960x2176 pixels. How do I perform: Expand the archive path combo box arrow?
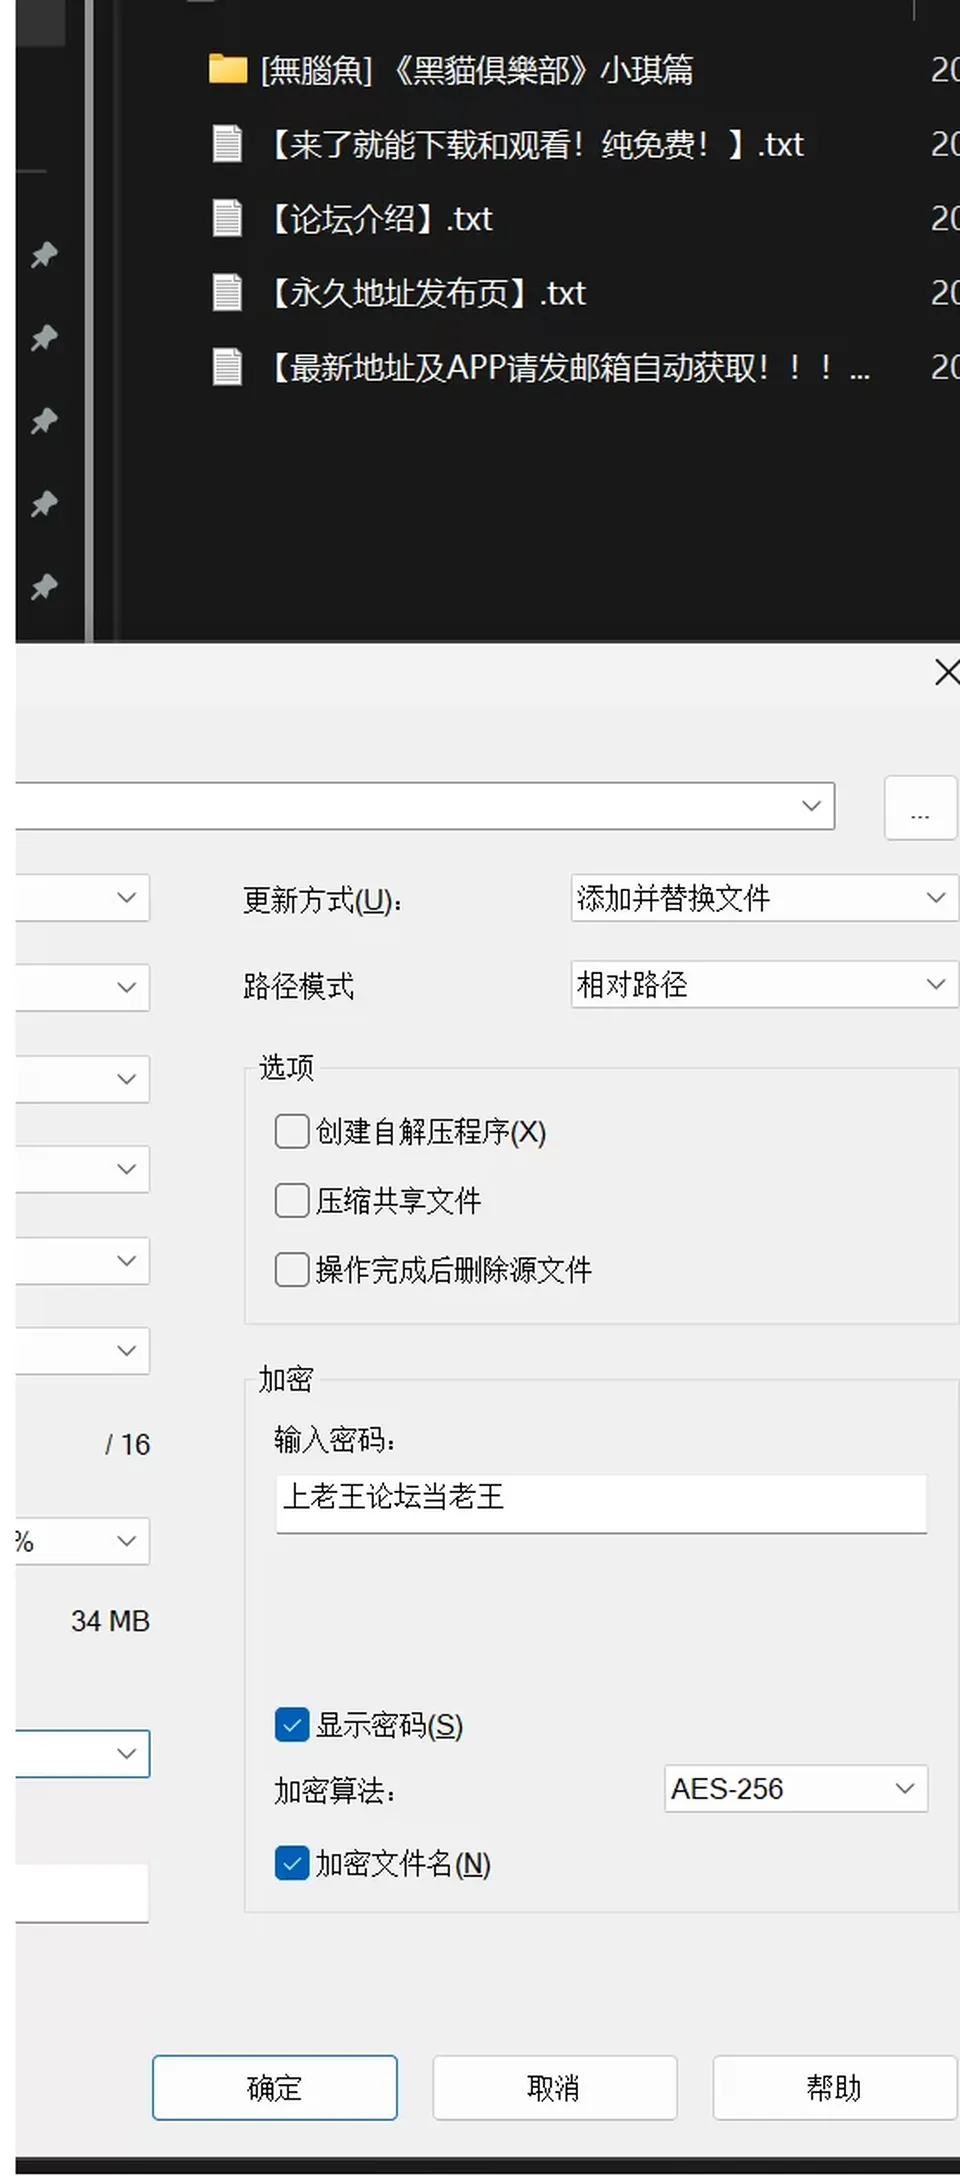pyautogui.click(x=812, y=806)
